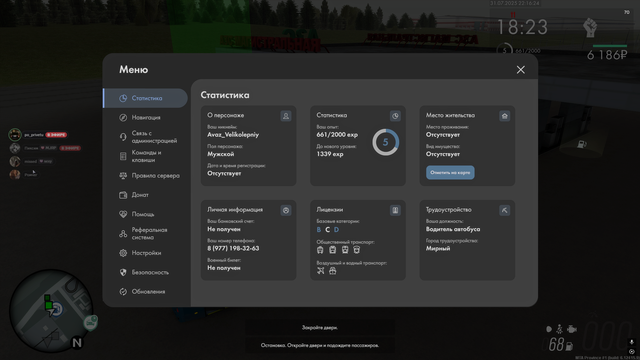
Task: Click the third public transport license icon
Action: 345,250
